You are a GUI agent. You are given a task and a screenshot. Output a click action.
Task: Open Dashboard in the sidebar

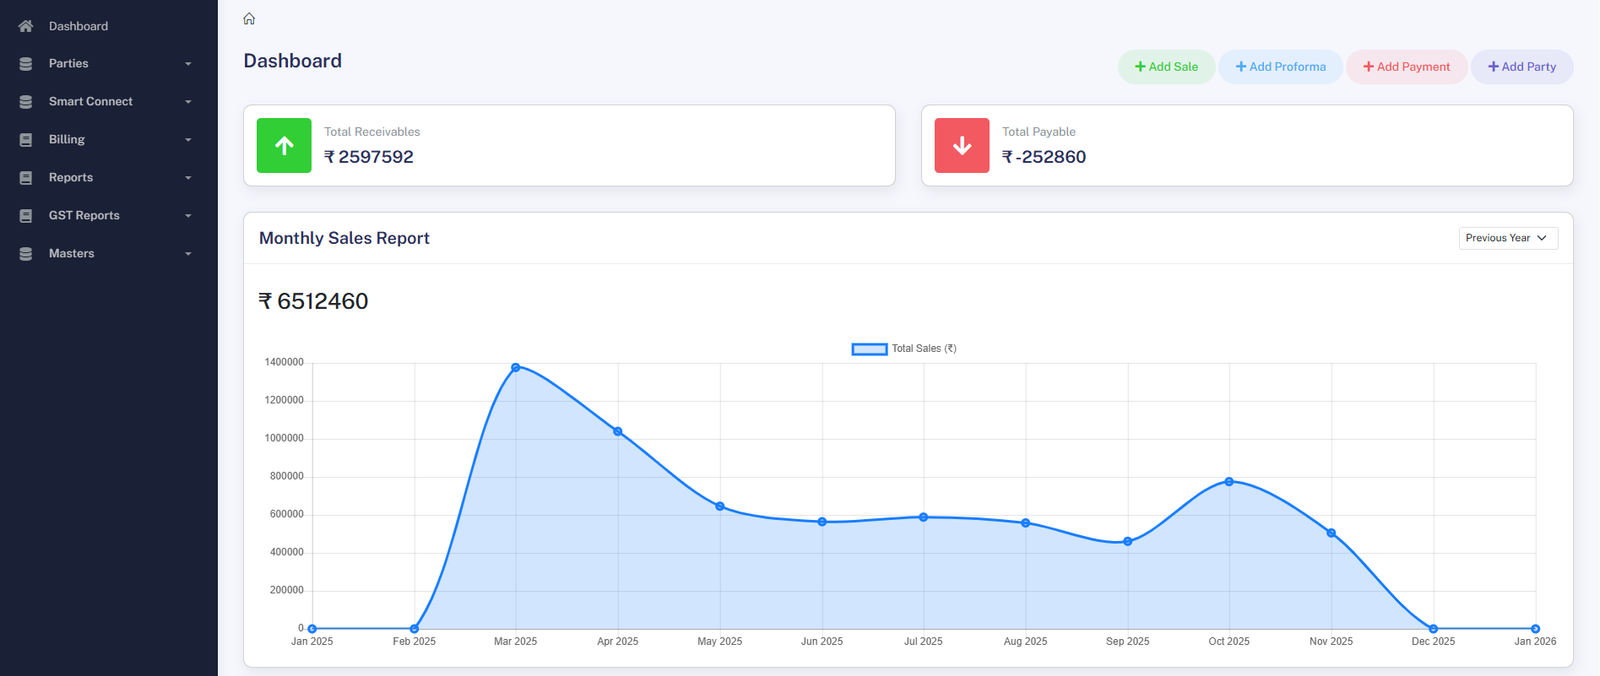coord(108,26)
